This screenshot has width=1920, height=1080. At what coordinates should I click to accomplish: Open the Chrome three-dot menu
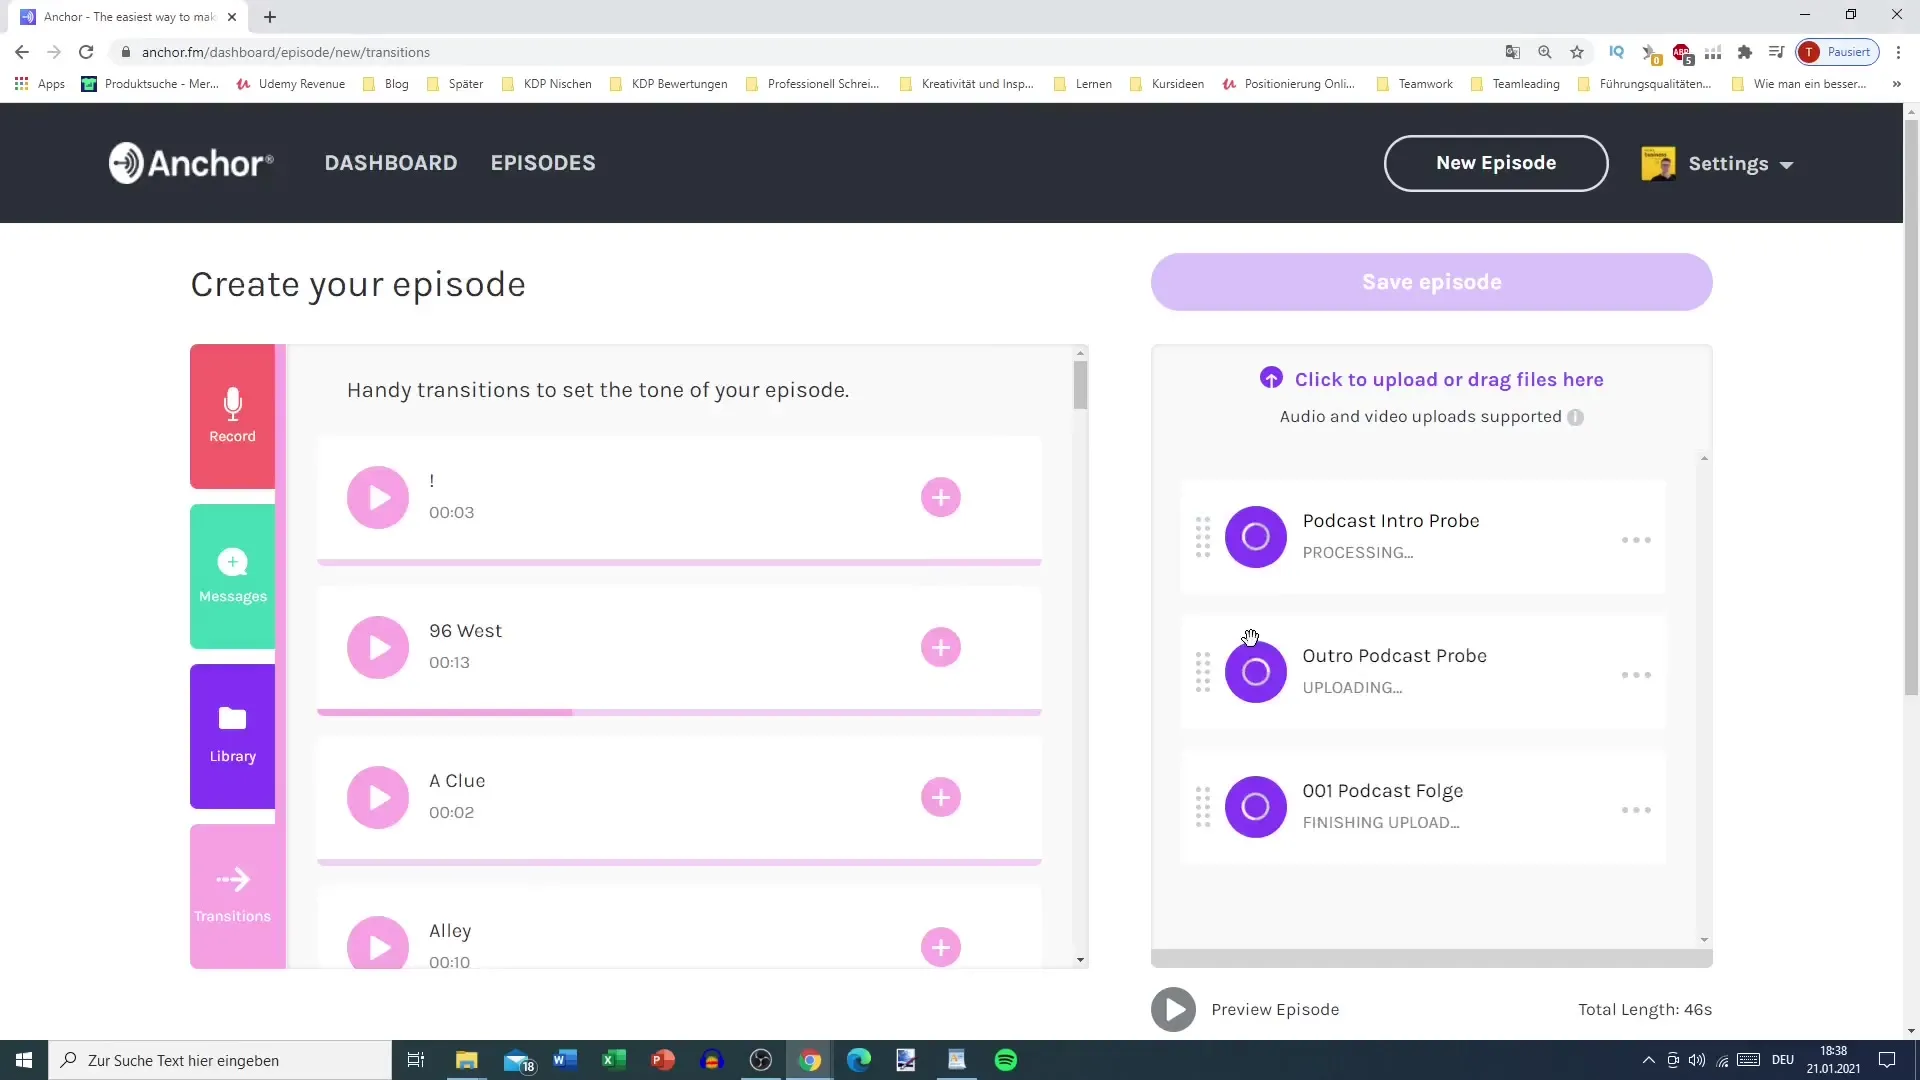pyautogui.click(x=1898, y=52)
